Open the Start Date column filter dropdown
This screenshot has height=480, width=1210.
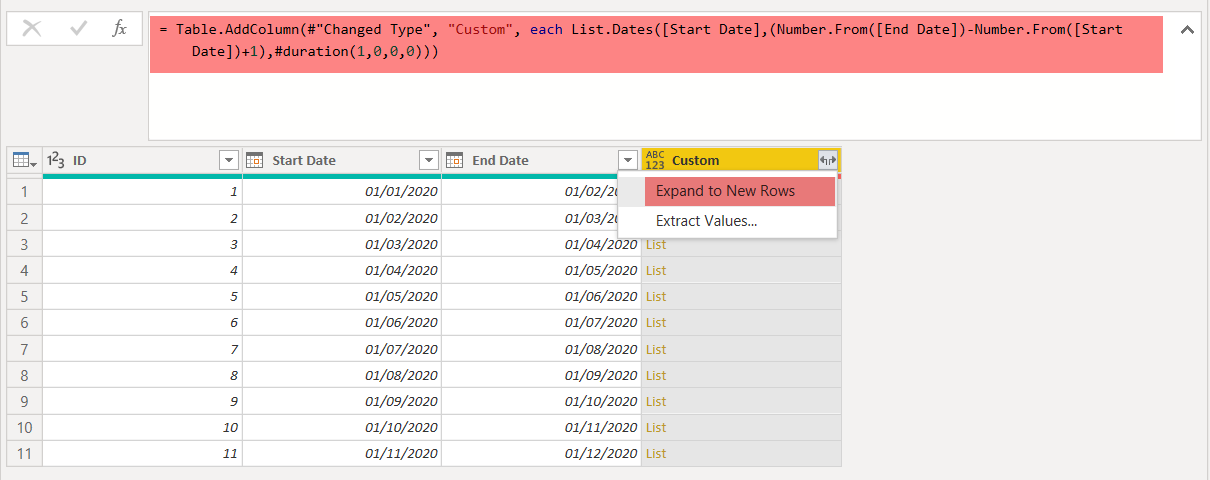429,160
